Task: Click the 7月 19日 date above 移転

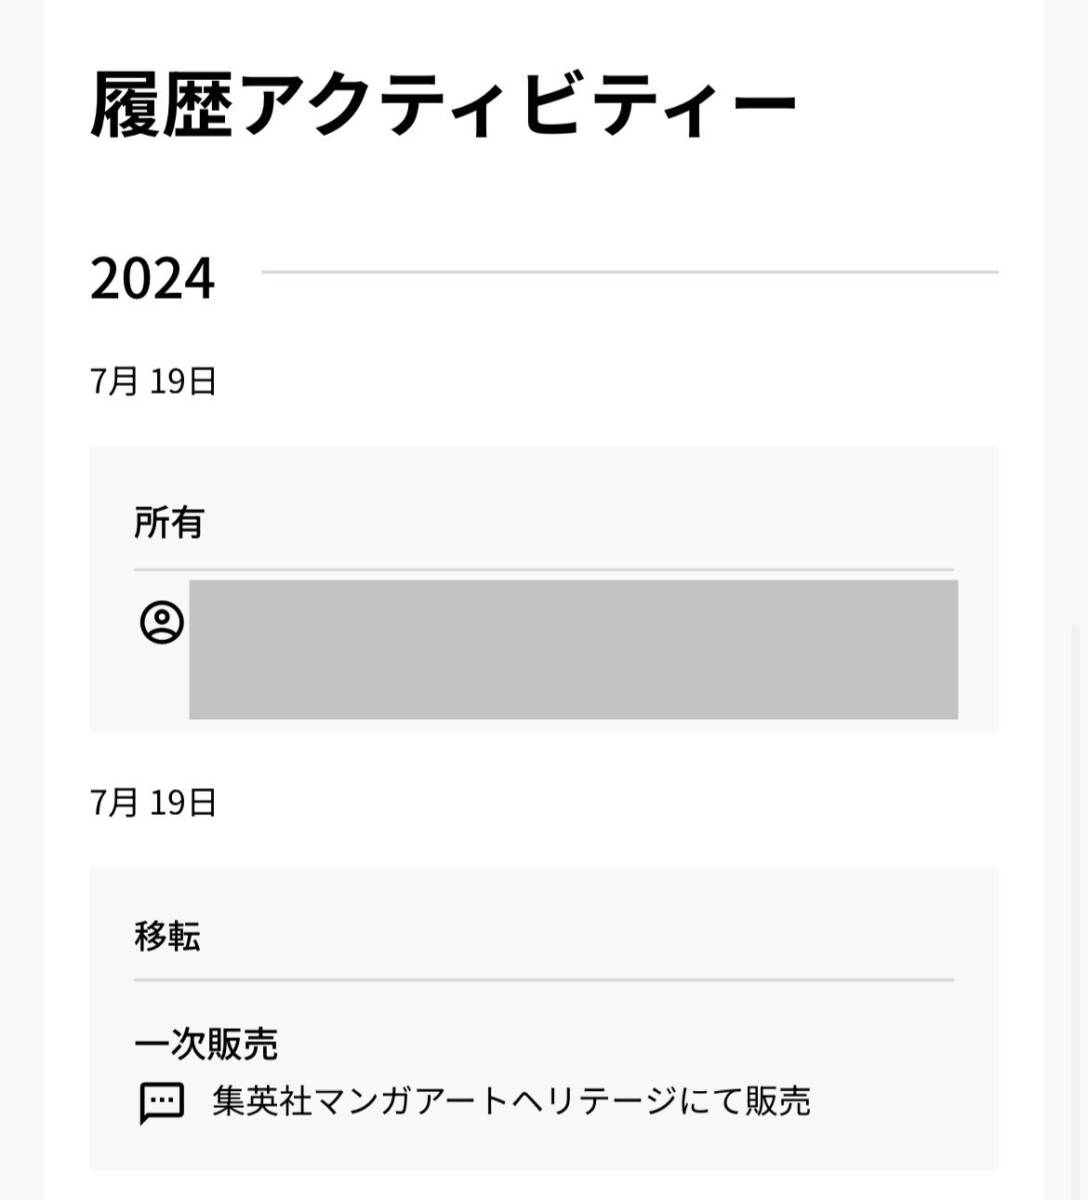Action: [153, 802]
